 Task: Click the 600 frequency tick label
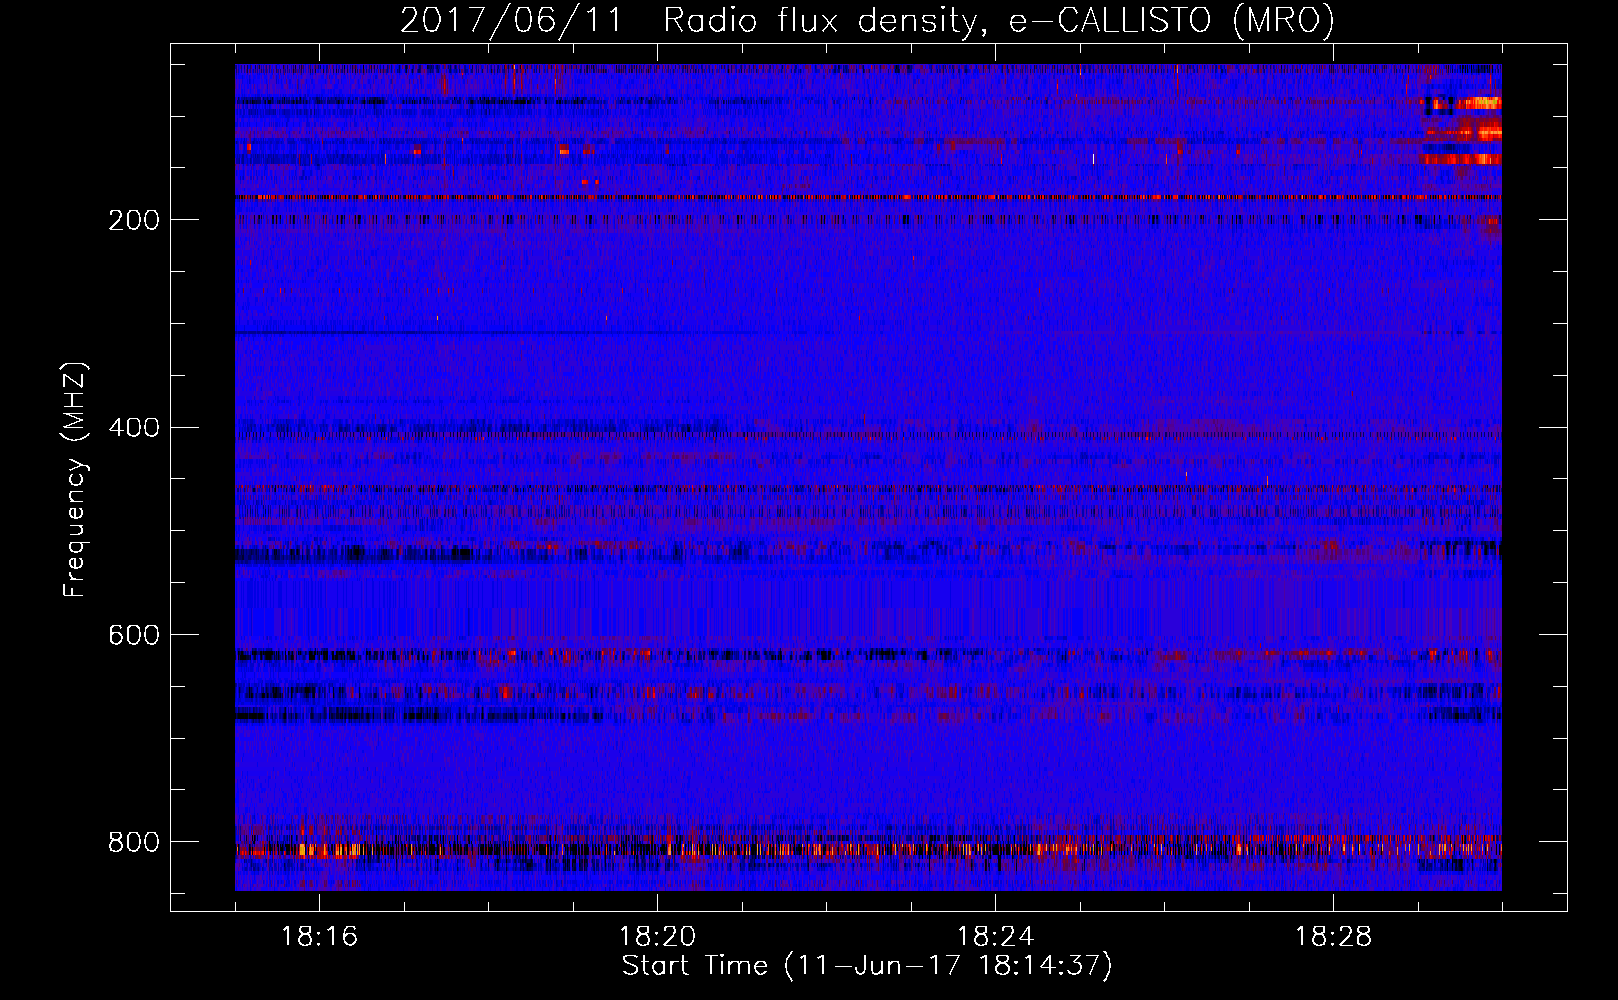pyautogui.click(x=133, y=635)
